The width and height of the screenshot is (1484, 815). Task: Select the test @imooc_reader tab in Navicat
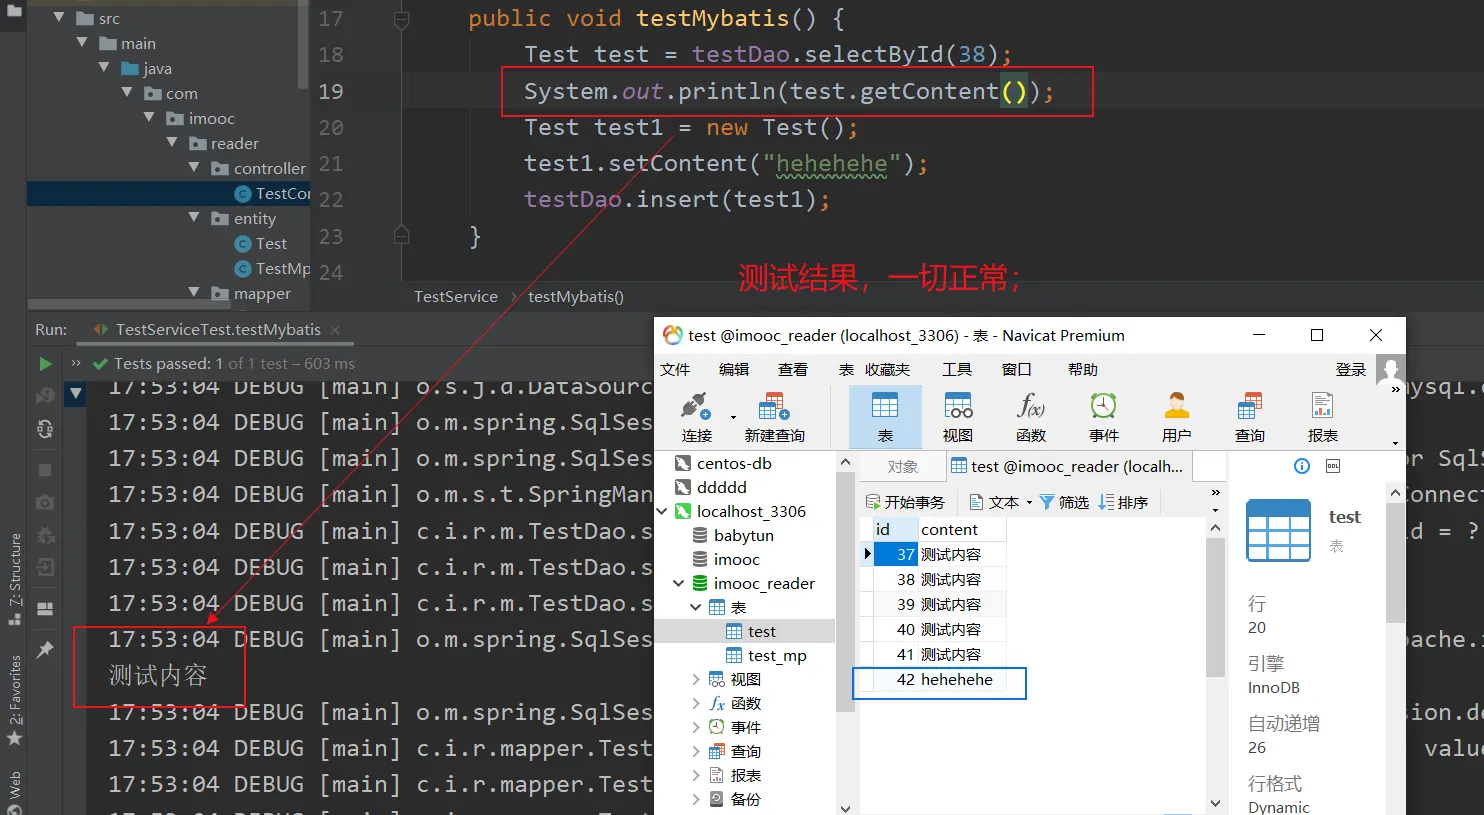click(1067, 467)
